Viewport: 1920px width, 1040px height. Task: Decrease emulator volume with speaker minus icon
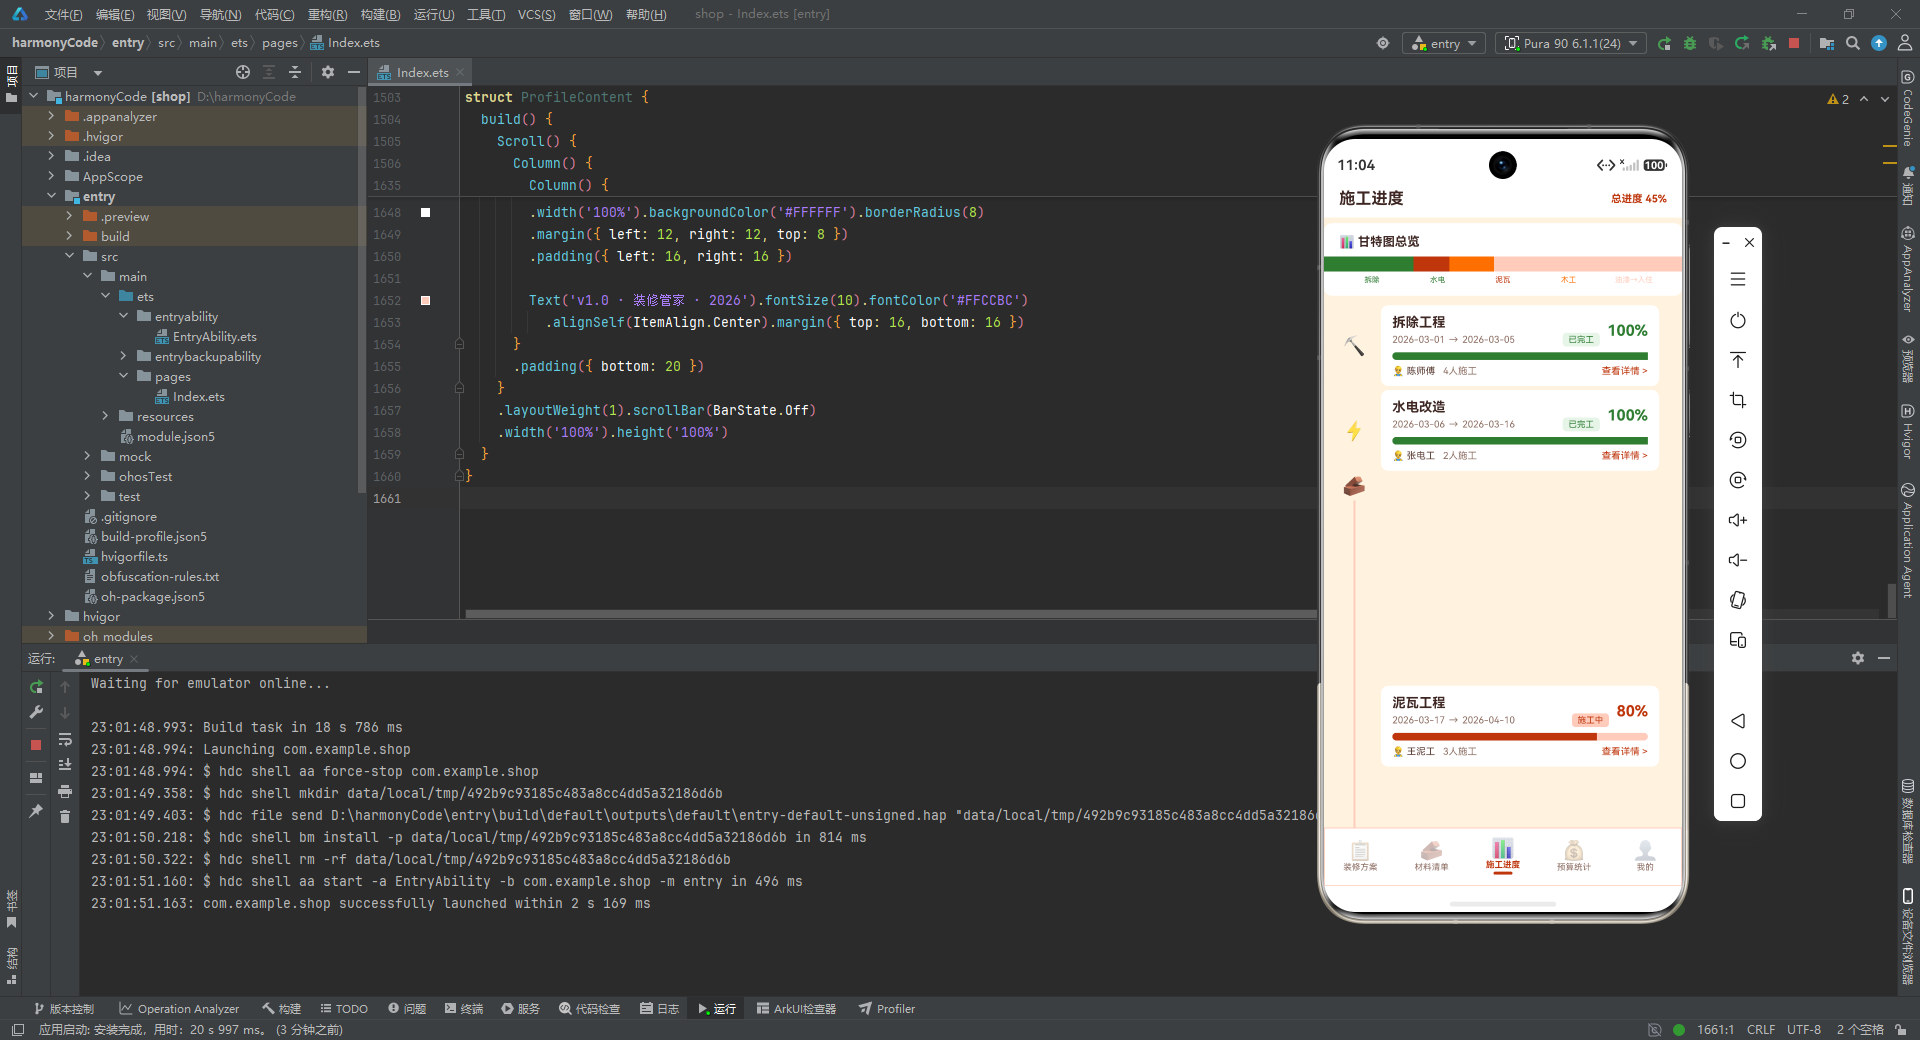pyautogui.click(x=1738, y=560)
